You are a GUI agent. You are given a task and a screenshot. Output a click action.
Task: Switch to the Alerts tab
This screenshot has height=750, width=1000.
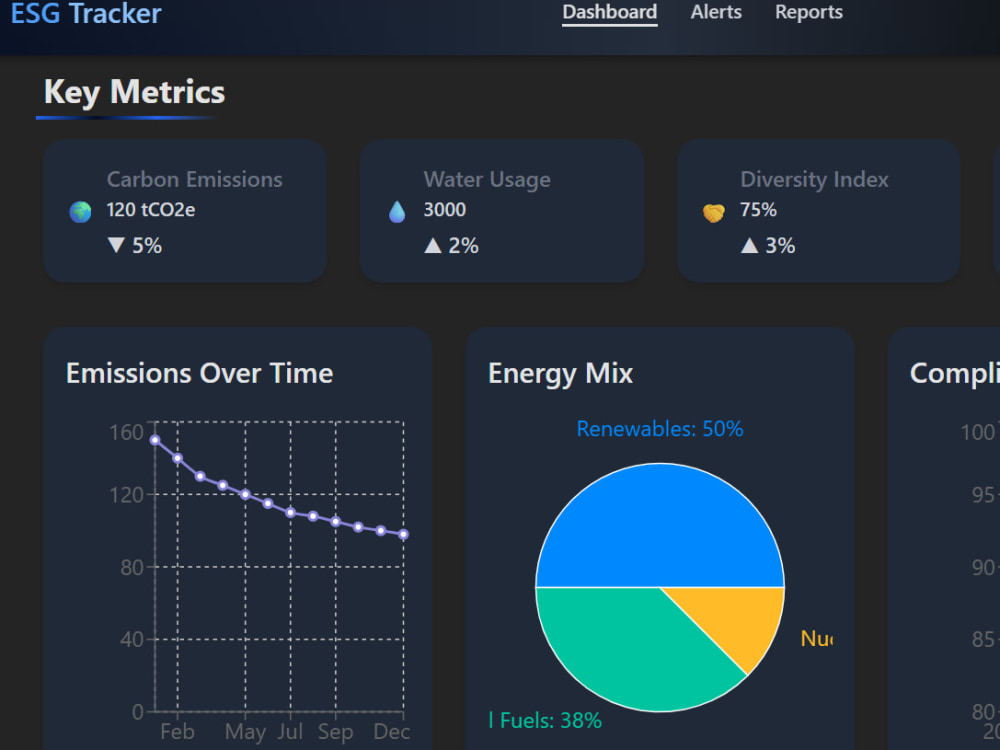point(716,12)
